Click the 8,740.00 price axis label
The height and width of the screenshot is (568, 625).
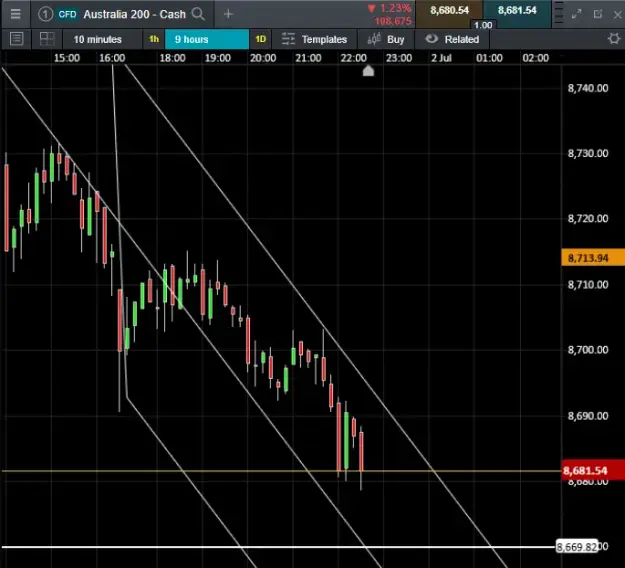(588, 88)
